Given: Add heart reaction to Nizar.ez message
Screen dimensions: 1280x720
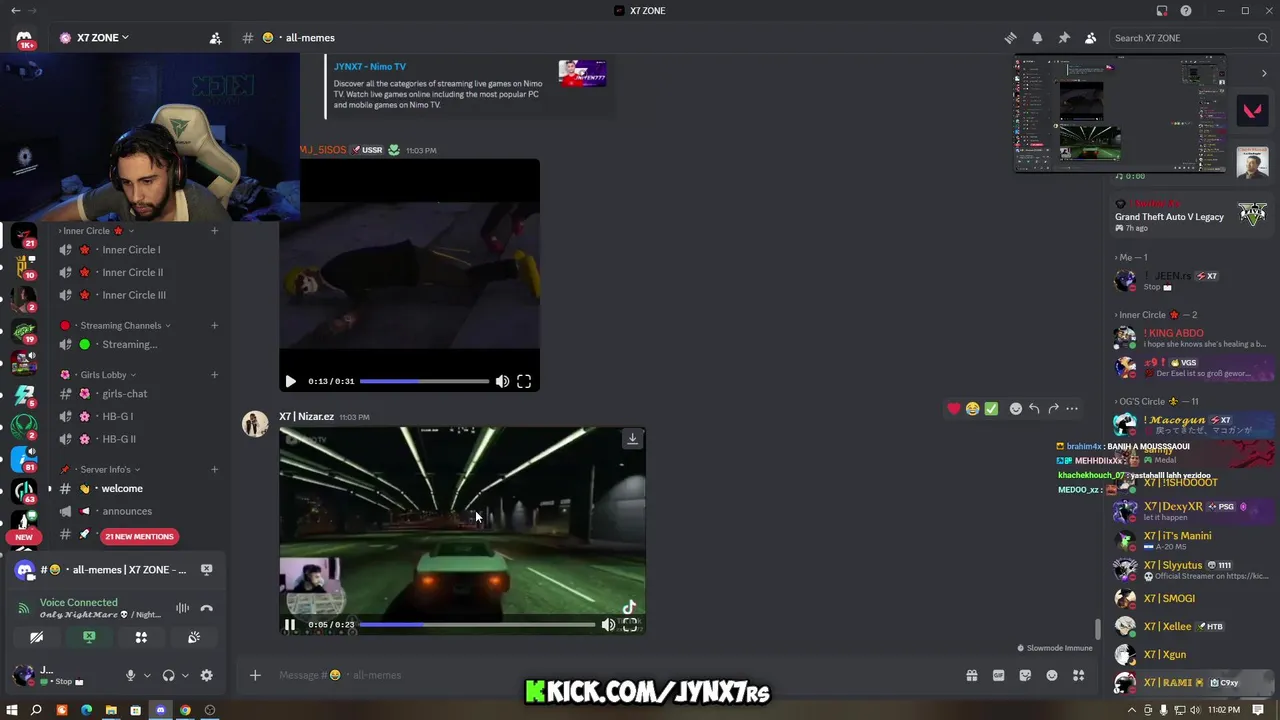Looking at the screenshot, I should [x=953, y=408].
